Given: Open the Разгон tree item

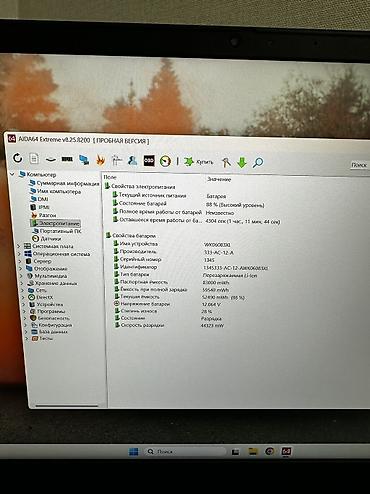Looking at the screenshot, I should [x=48, y=215].
